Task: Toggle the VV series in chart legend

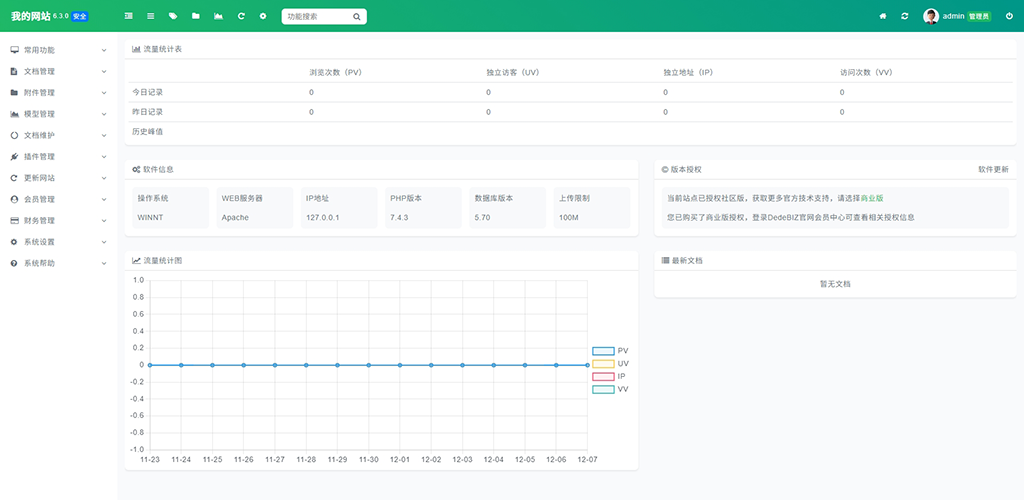Action: point(610,389)
